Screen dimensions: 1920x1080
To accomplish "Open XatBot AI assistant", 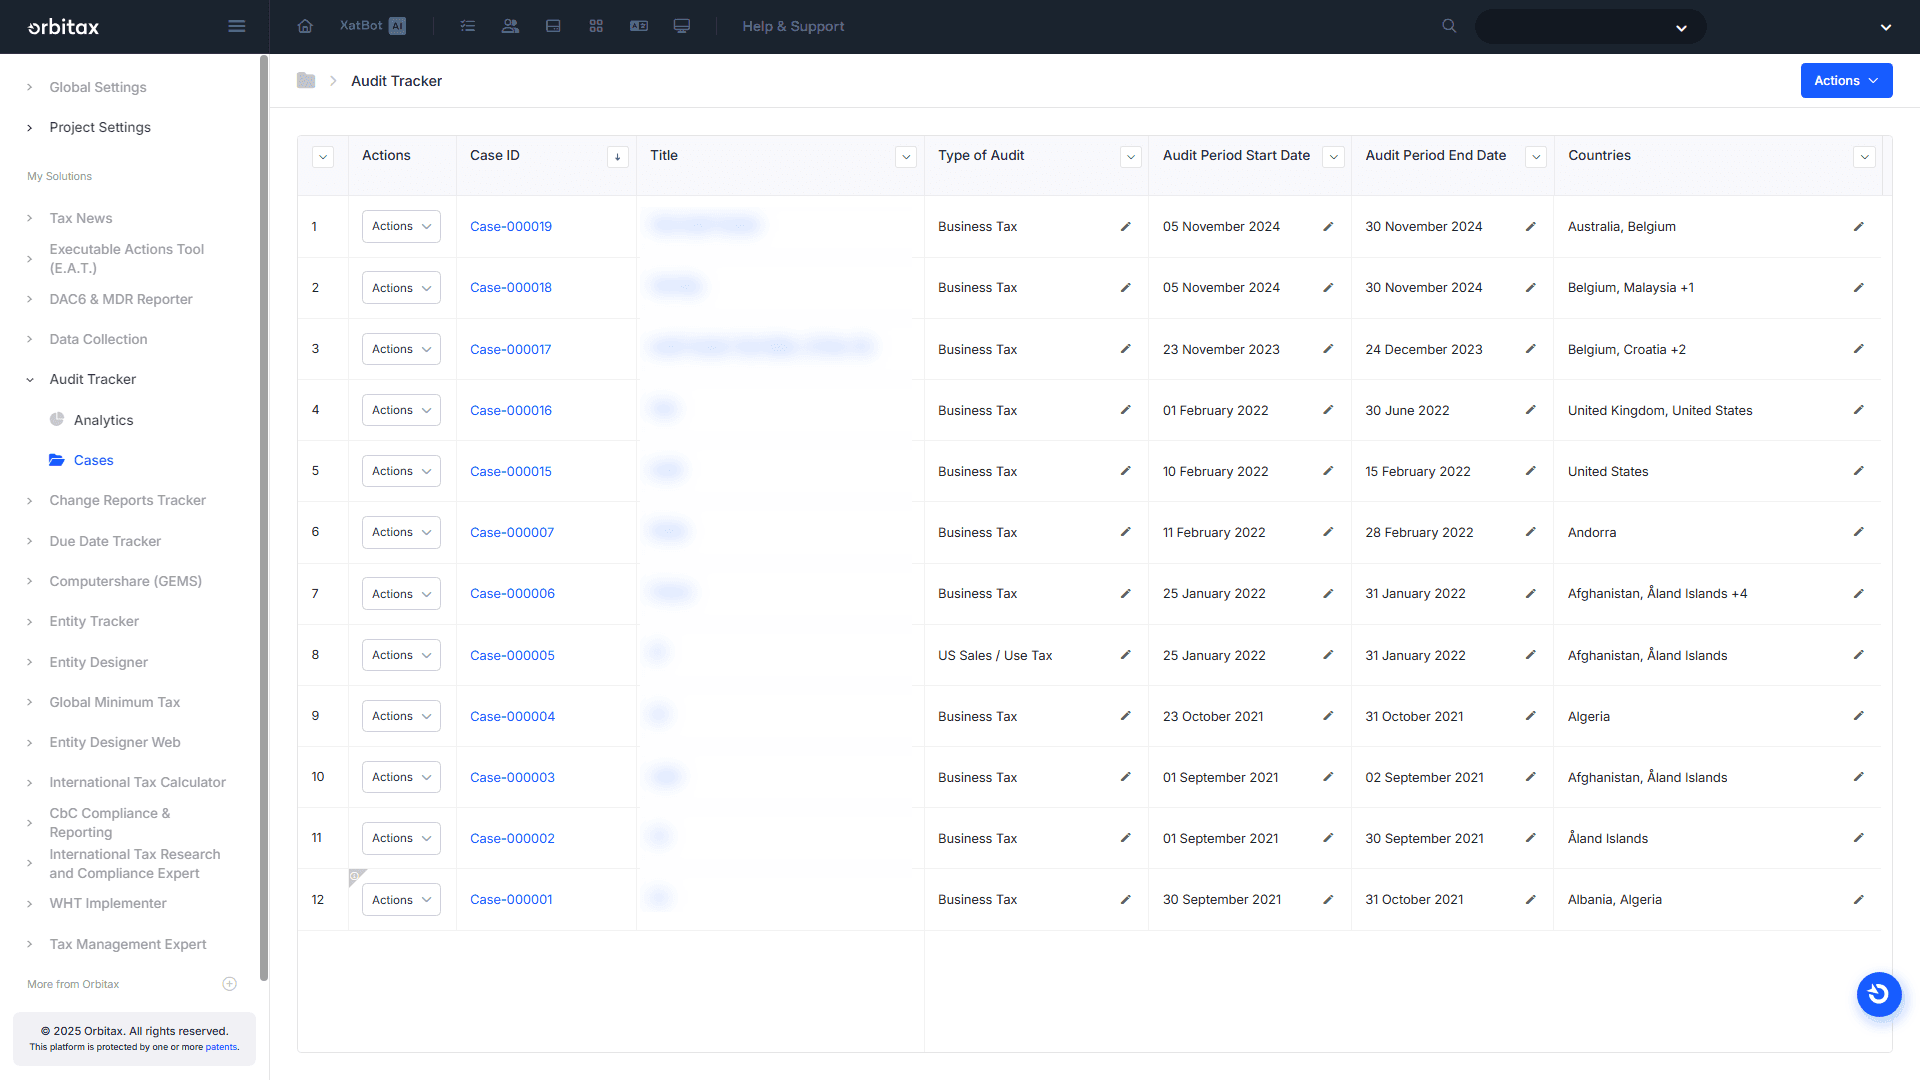I will coord(372,26).
